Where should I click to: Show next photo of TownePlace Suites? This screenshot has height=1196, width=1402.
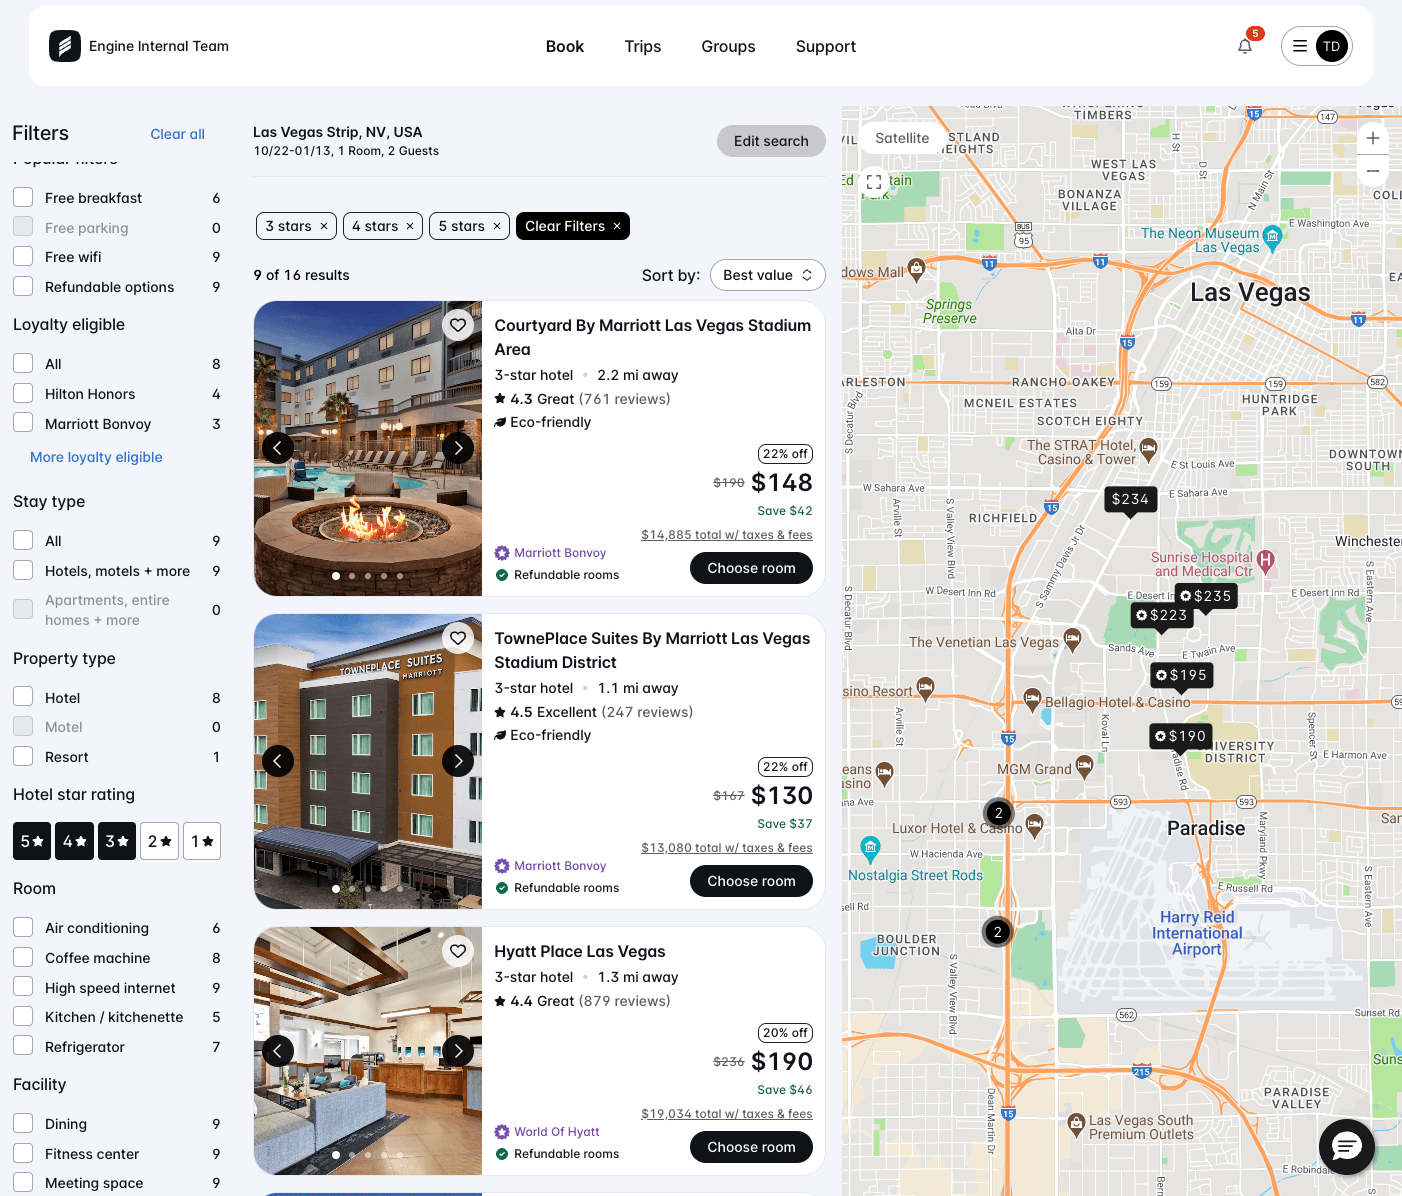(x=458, y=761)
